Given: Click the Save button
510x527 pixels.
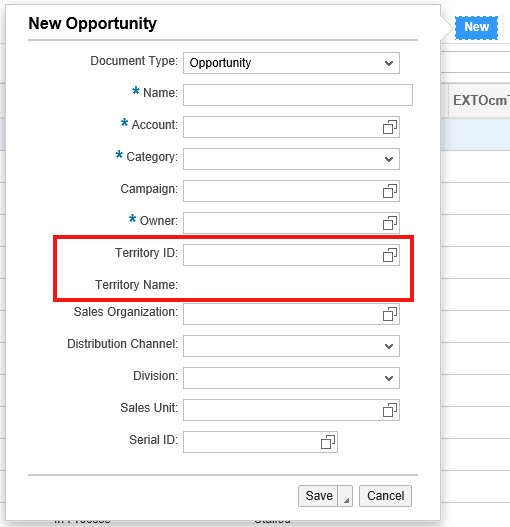Looking at the screenshot, I should [318, 496].
